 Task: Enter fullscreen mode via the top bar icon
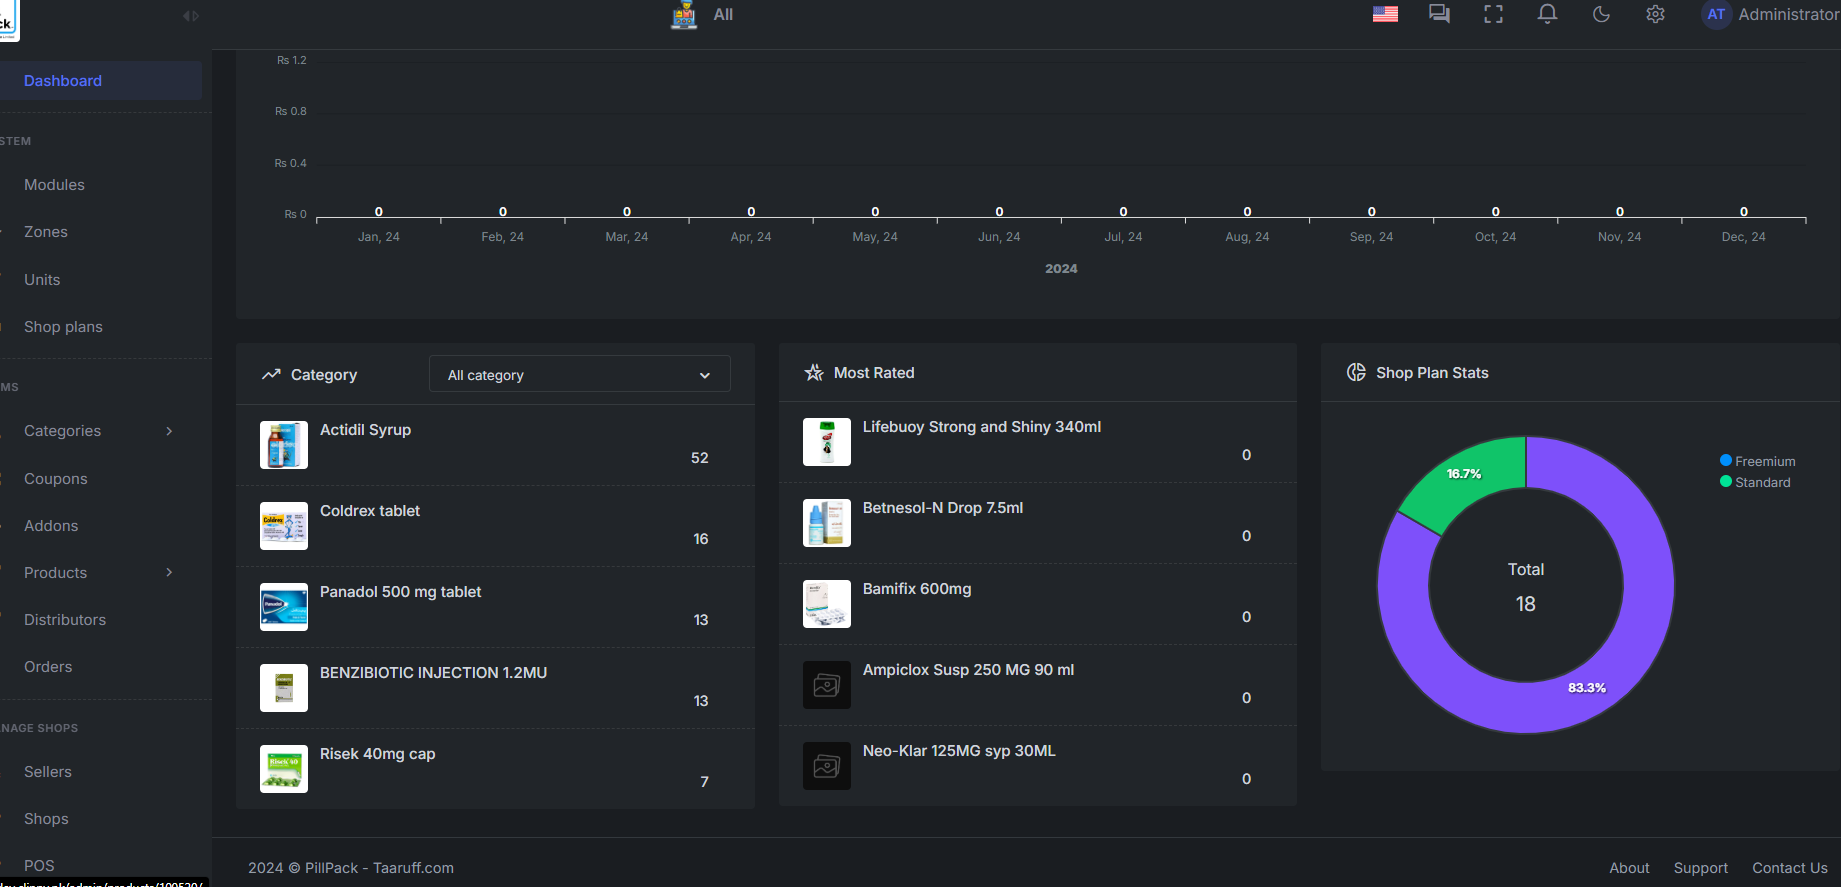(1493, 14)
